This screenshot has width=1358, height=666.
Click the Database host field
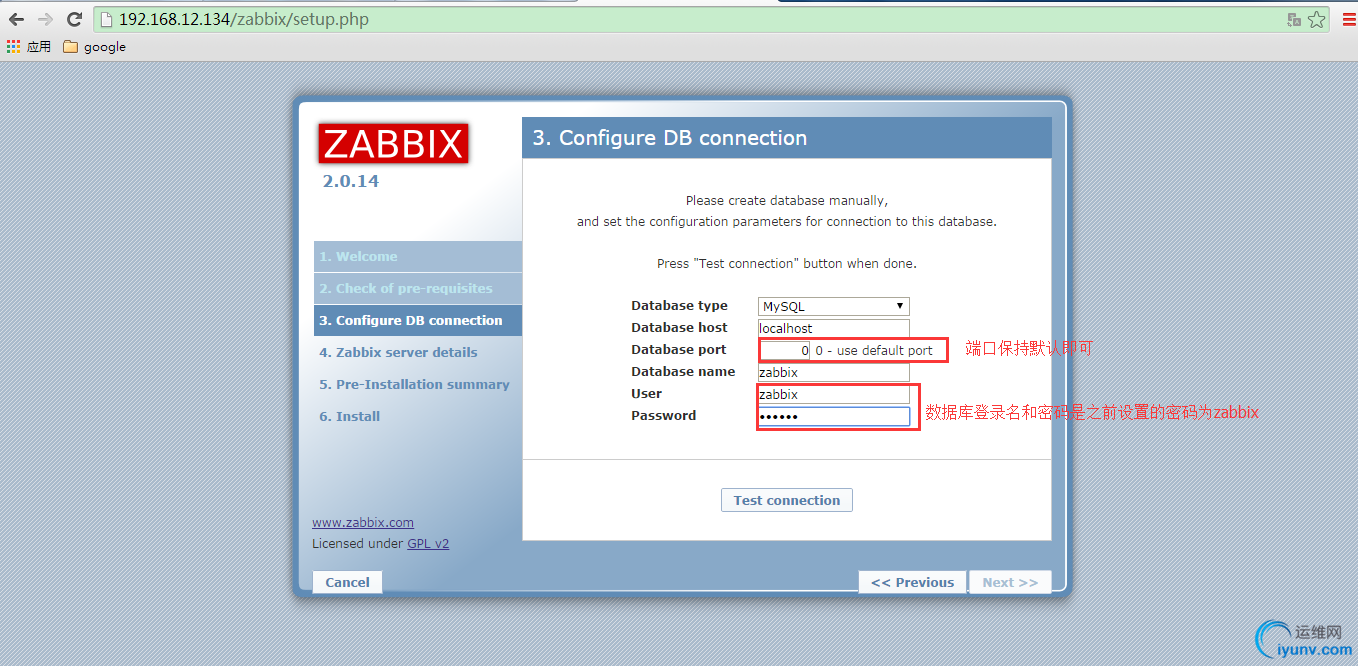pos(834,328)
